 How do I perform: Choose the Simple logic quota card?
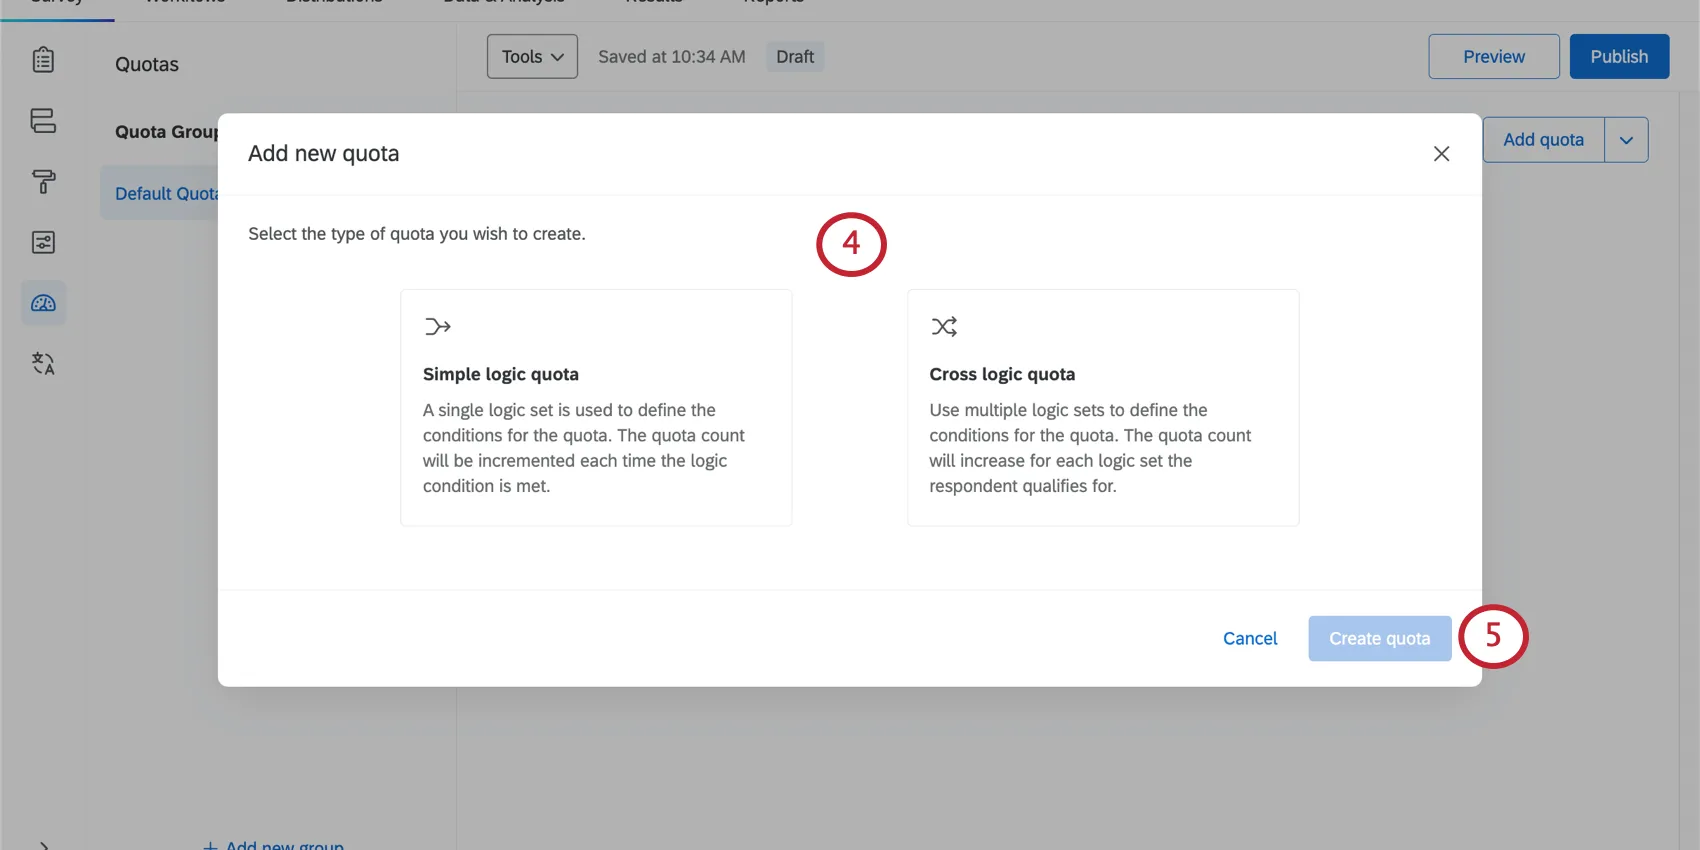(x=596, y=407)
